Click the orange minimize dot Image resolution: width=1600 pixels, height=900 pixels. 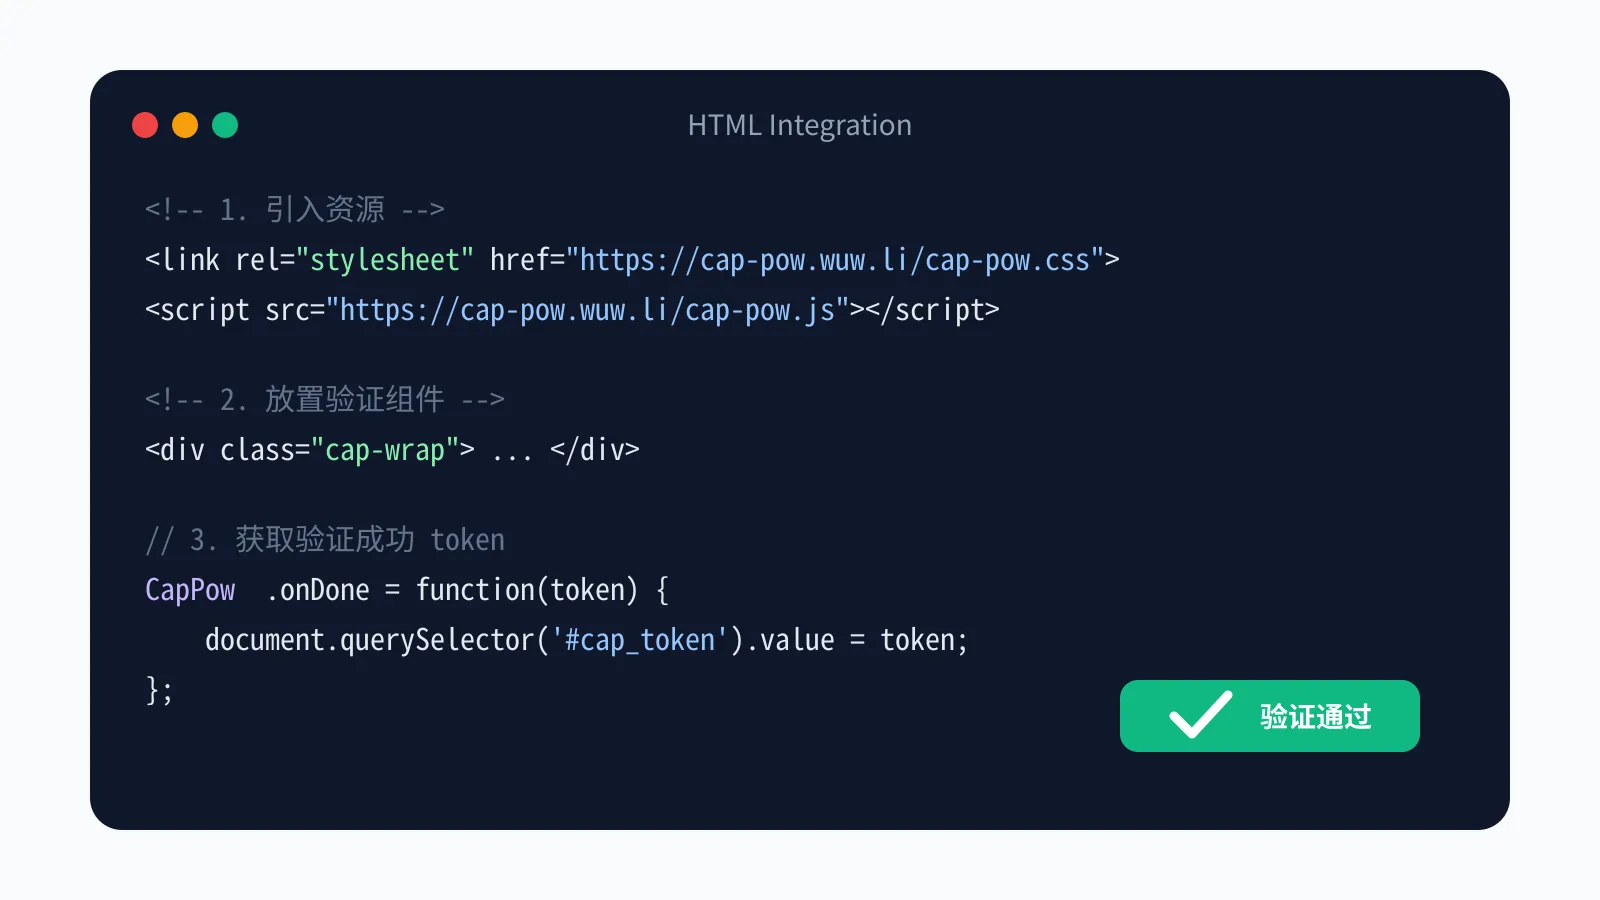point(185,125)
